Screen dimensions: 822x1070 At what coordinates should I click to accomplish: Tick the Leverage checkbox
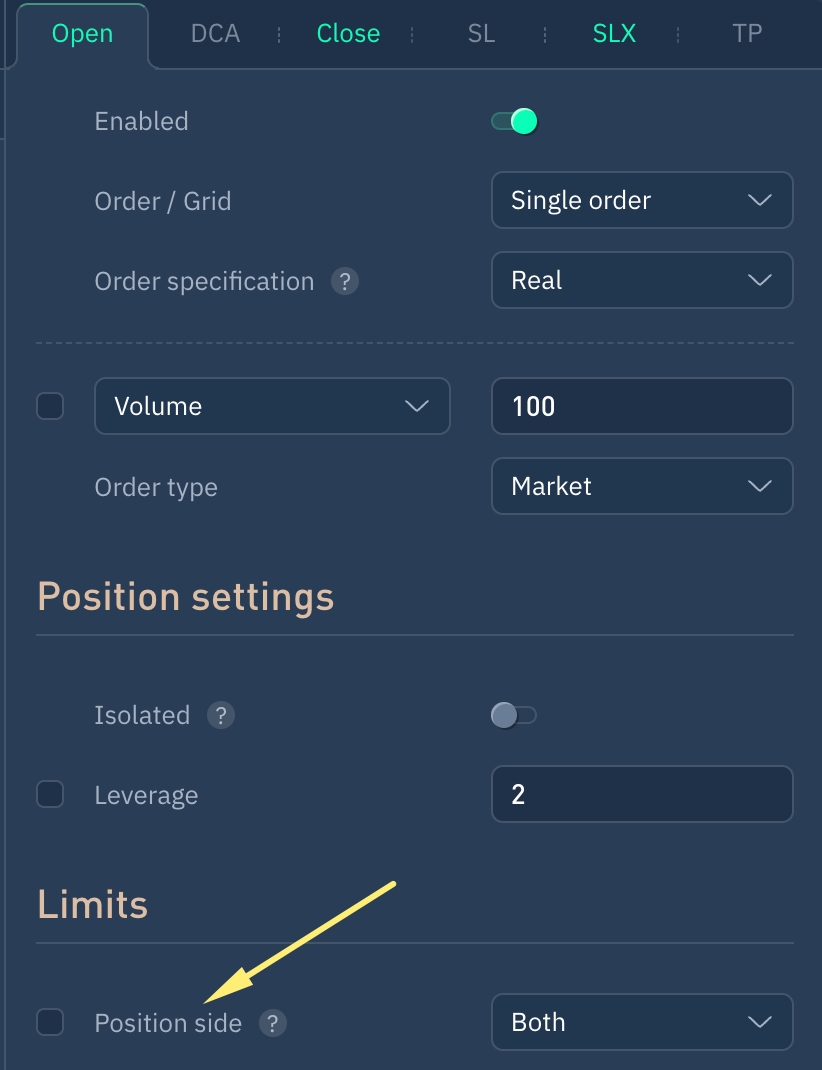pos(50,795)
